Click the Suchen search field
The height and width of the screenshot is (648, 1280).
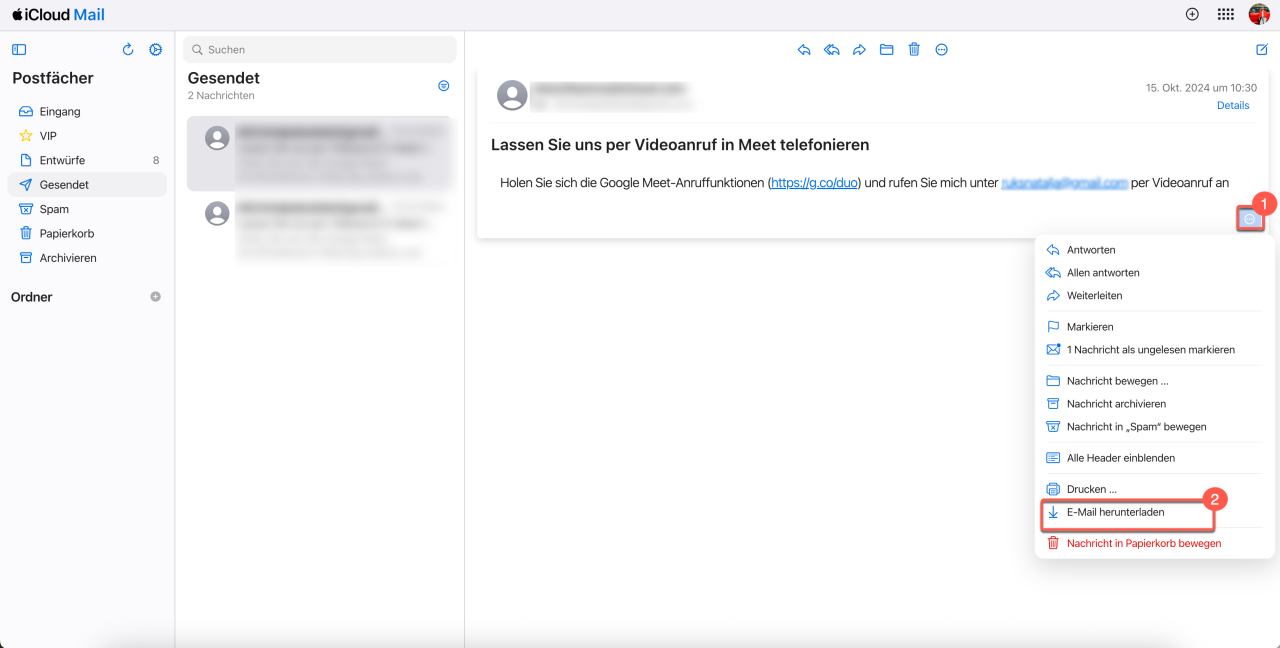(320, 49)
